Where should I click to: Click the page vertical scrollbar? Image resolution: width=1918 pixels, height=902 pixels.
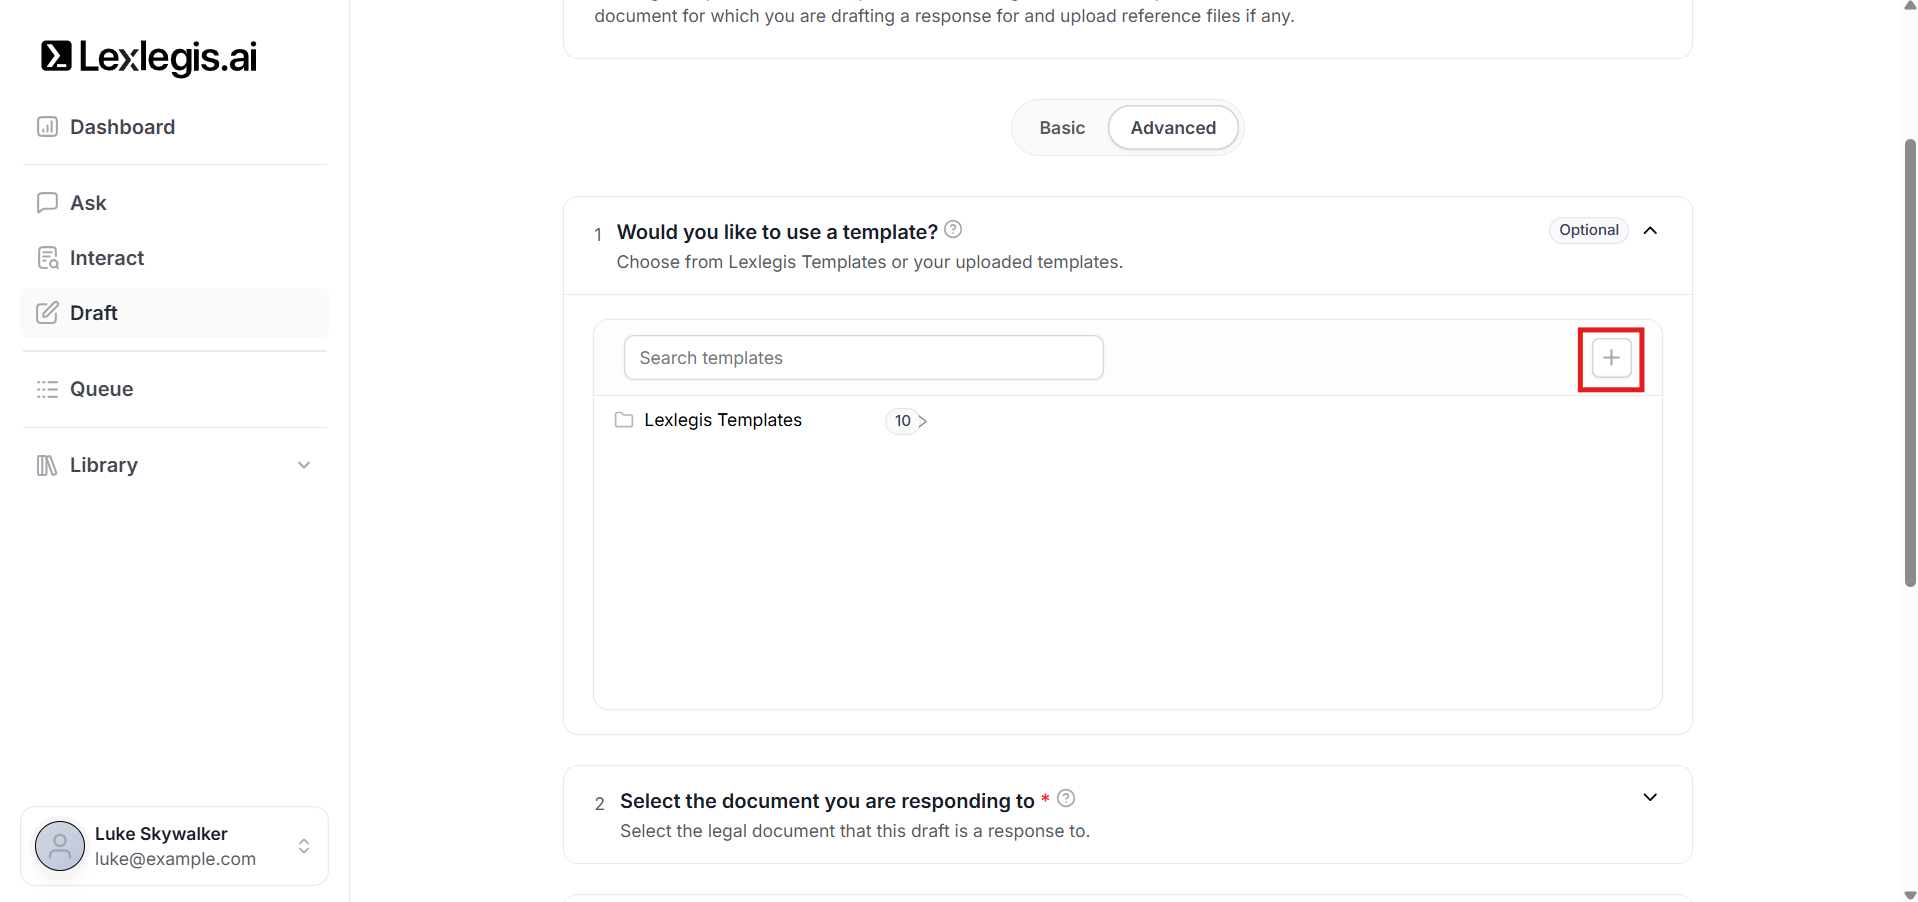click(1909, 360)
